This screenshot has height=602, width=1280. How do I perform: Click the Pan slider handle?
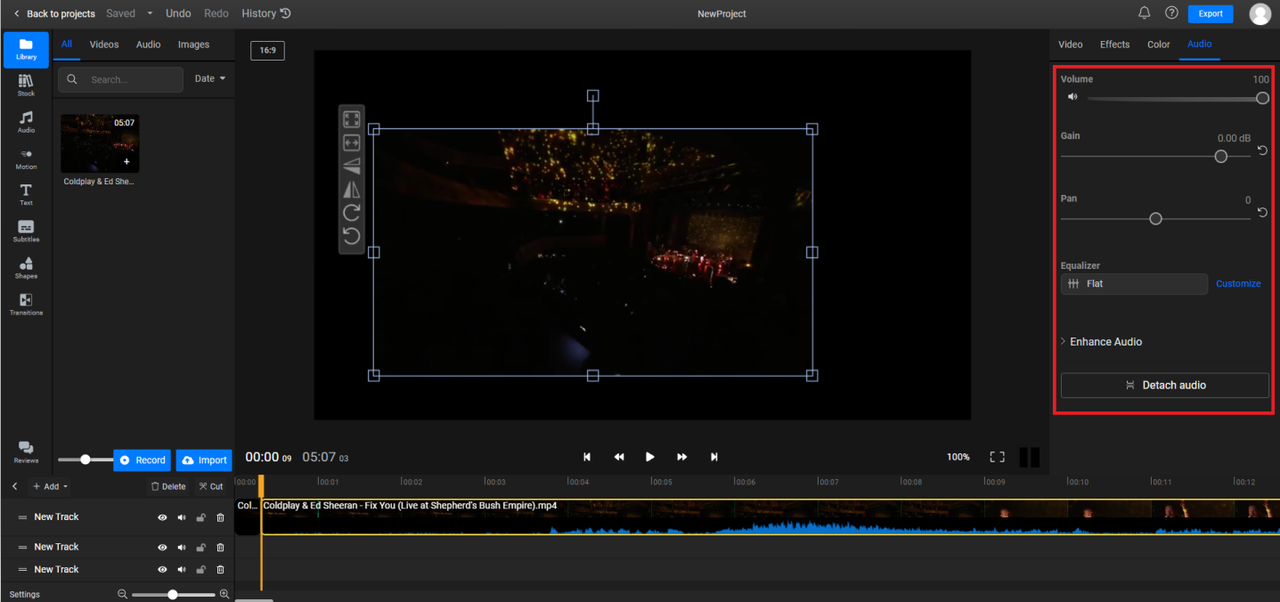tap(1156, 219)
